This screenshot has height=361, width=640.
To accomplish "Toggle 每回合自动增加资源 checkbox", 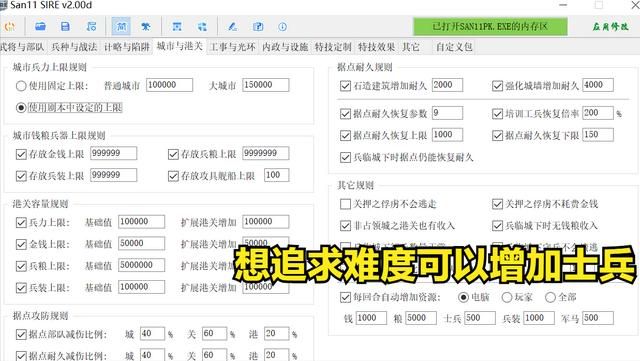I will (345, 297).
